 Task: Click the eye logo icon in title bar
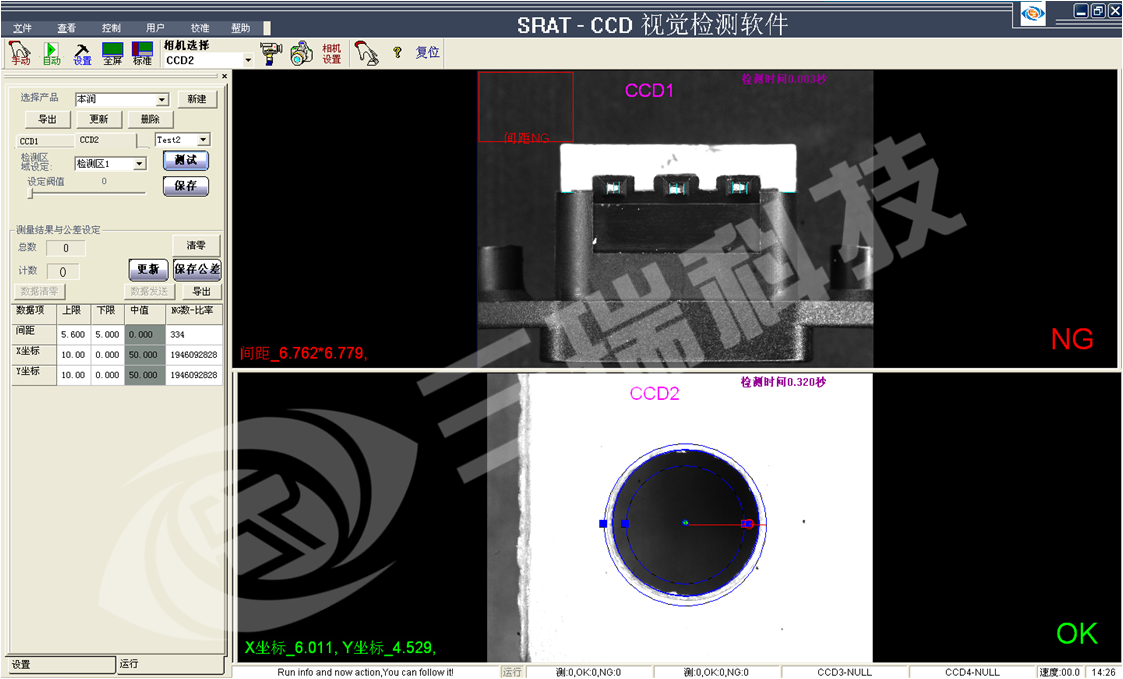coord(1032,14)
